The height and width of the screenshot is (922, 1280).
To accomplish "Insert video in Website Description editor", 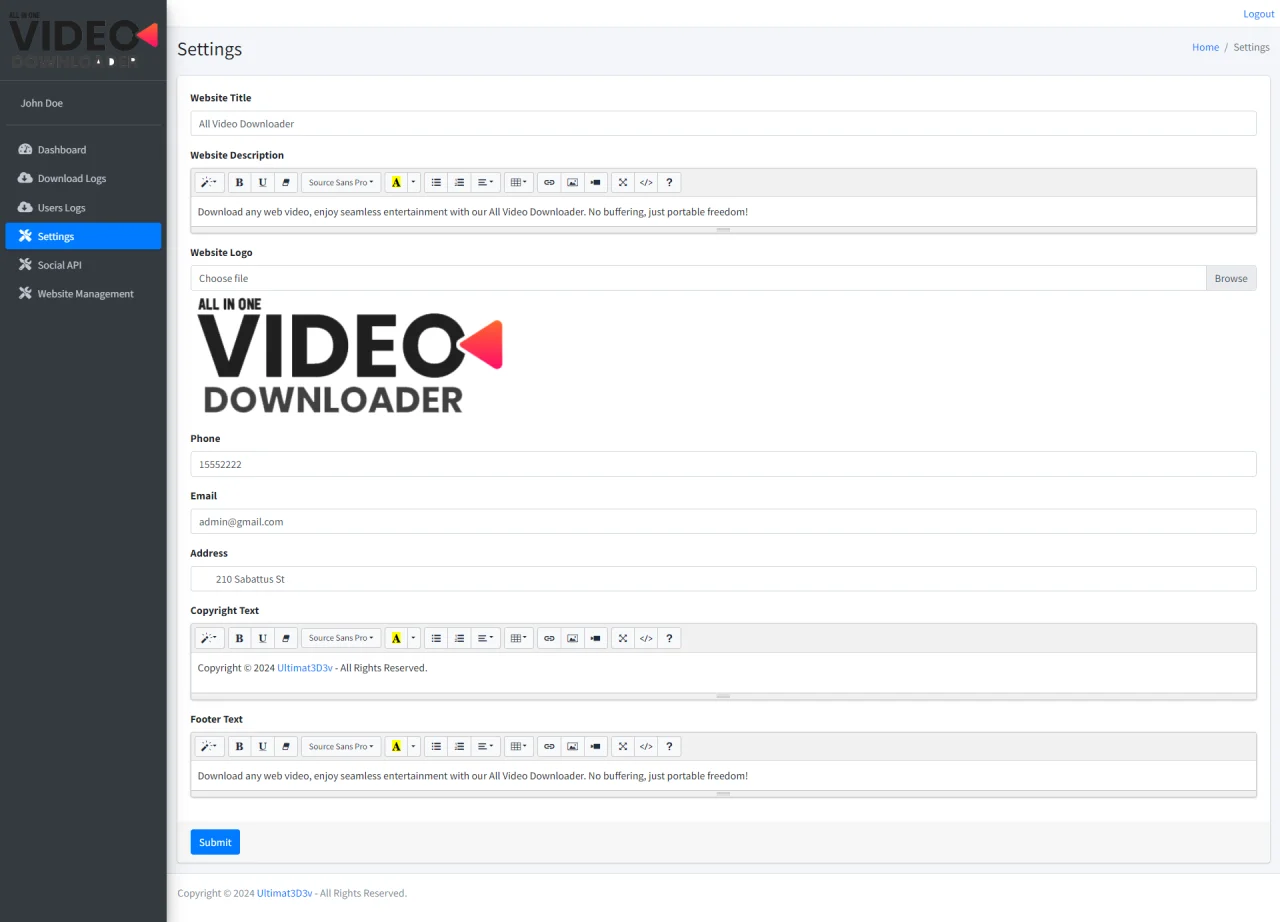I will pyautogui.click(x=596, y=183).
